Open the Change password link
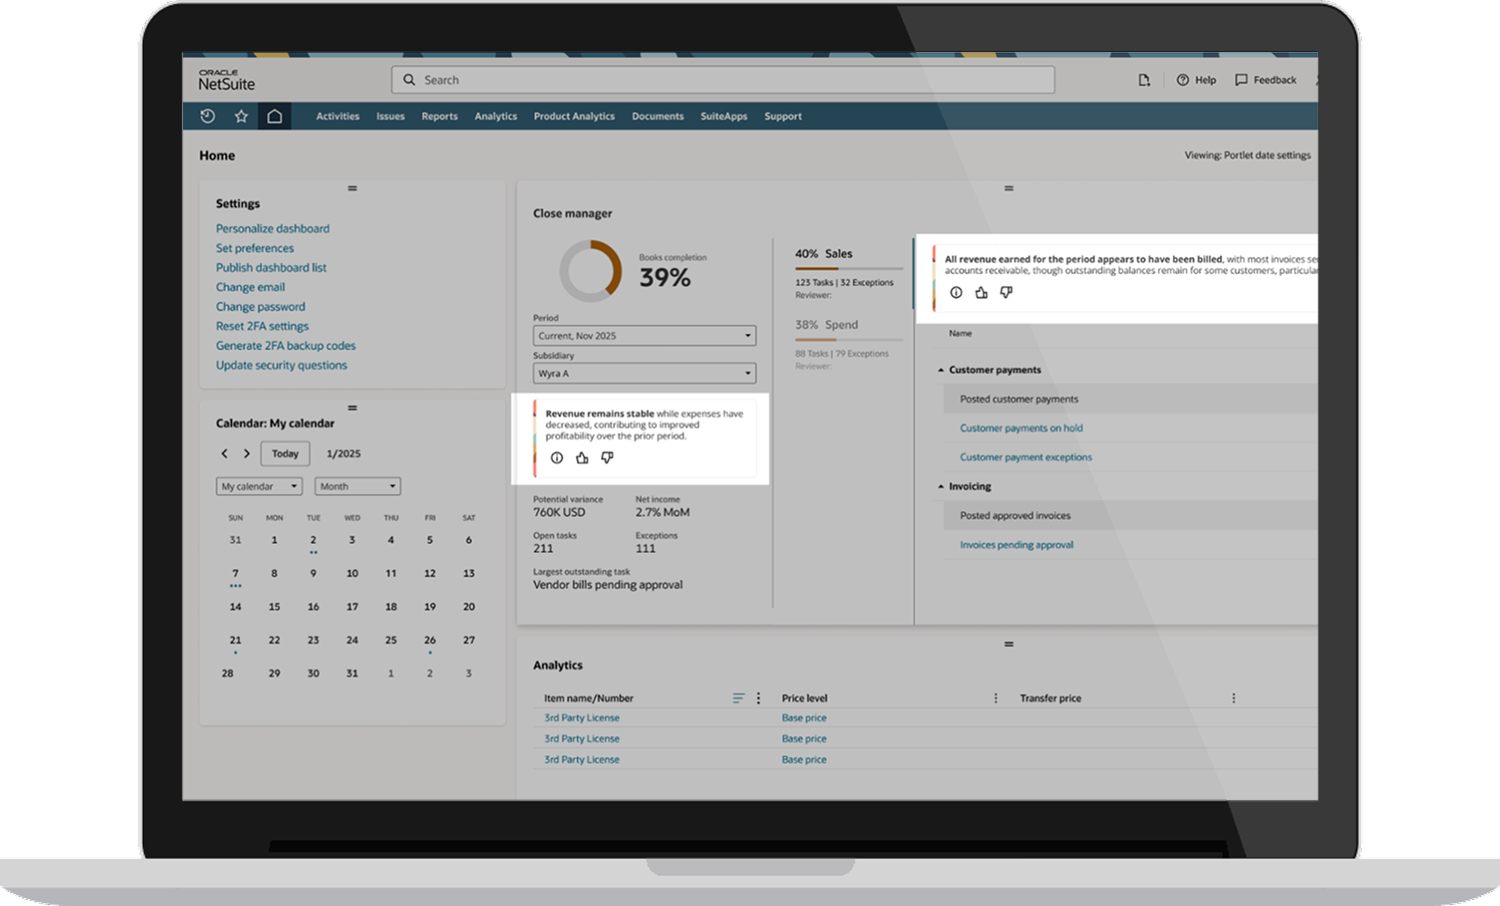This screenshot has height=906, width=1500. pos(260,307)
